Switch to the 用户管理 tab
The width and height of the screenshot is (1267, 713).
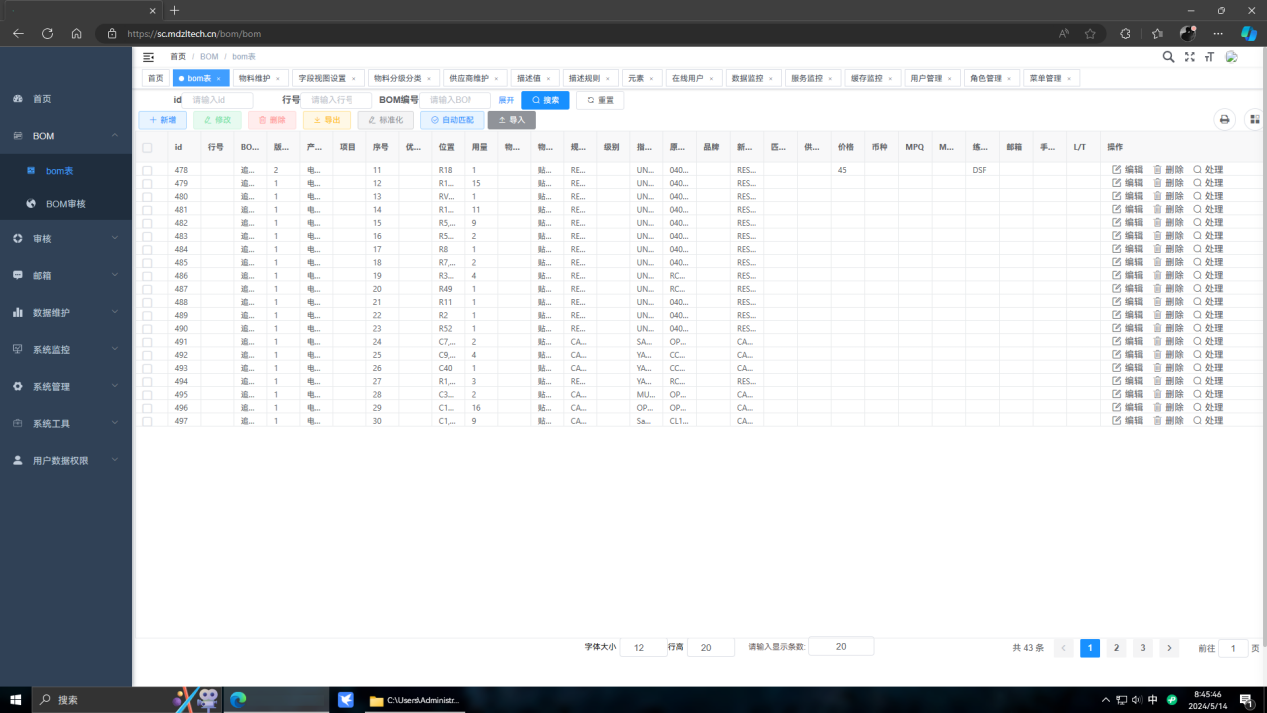(x=932, y=78)
